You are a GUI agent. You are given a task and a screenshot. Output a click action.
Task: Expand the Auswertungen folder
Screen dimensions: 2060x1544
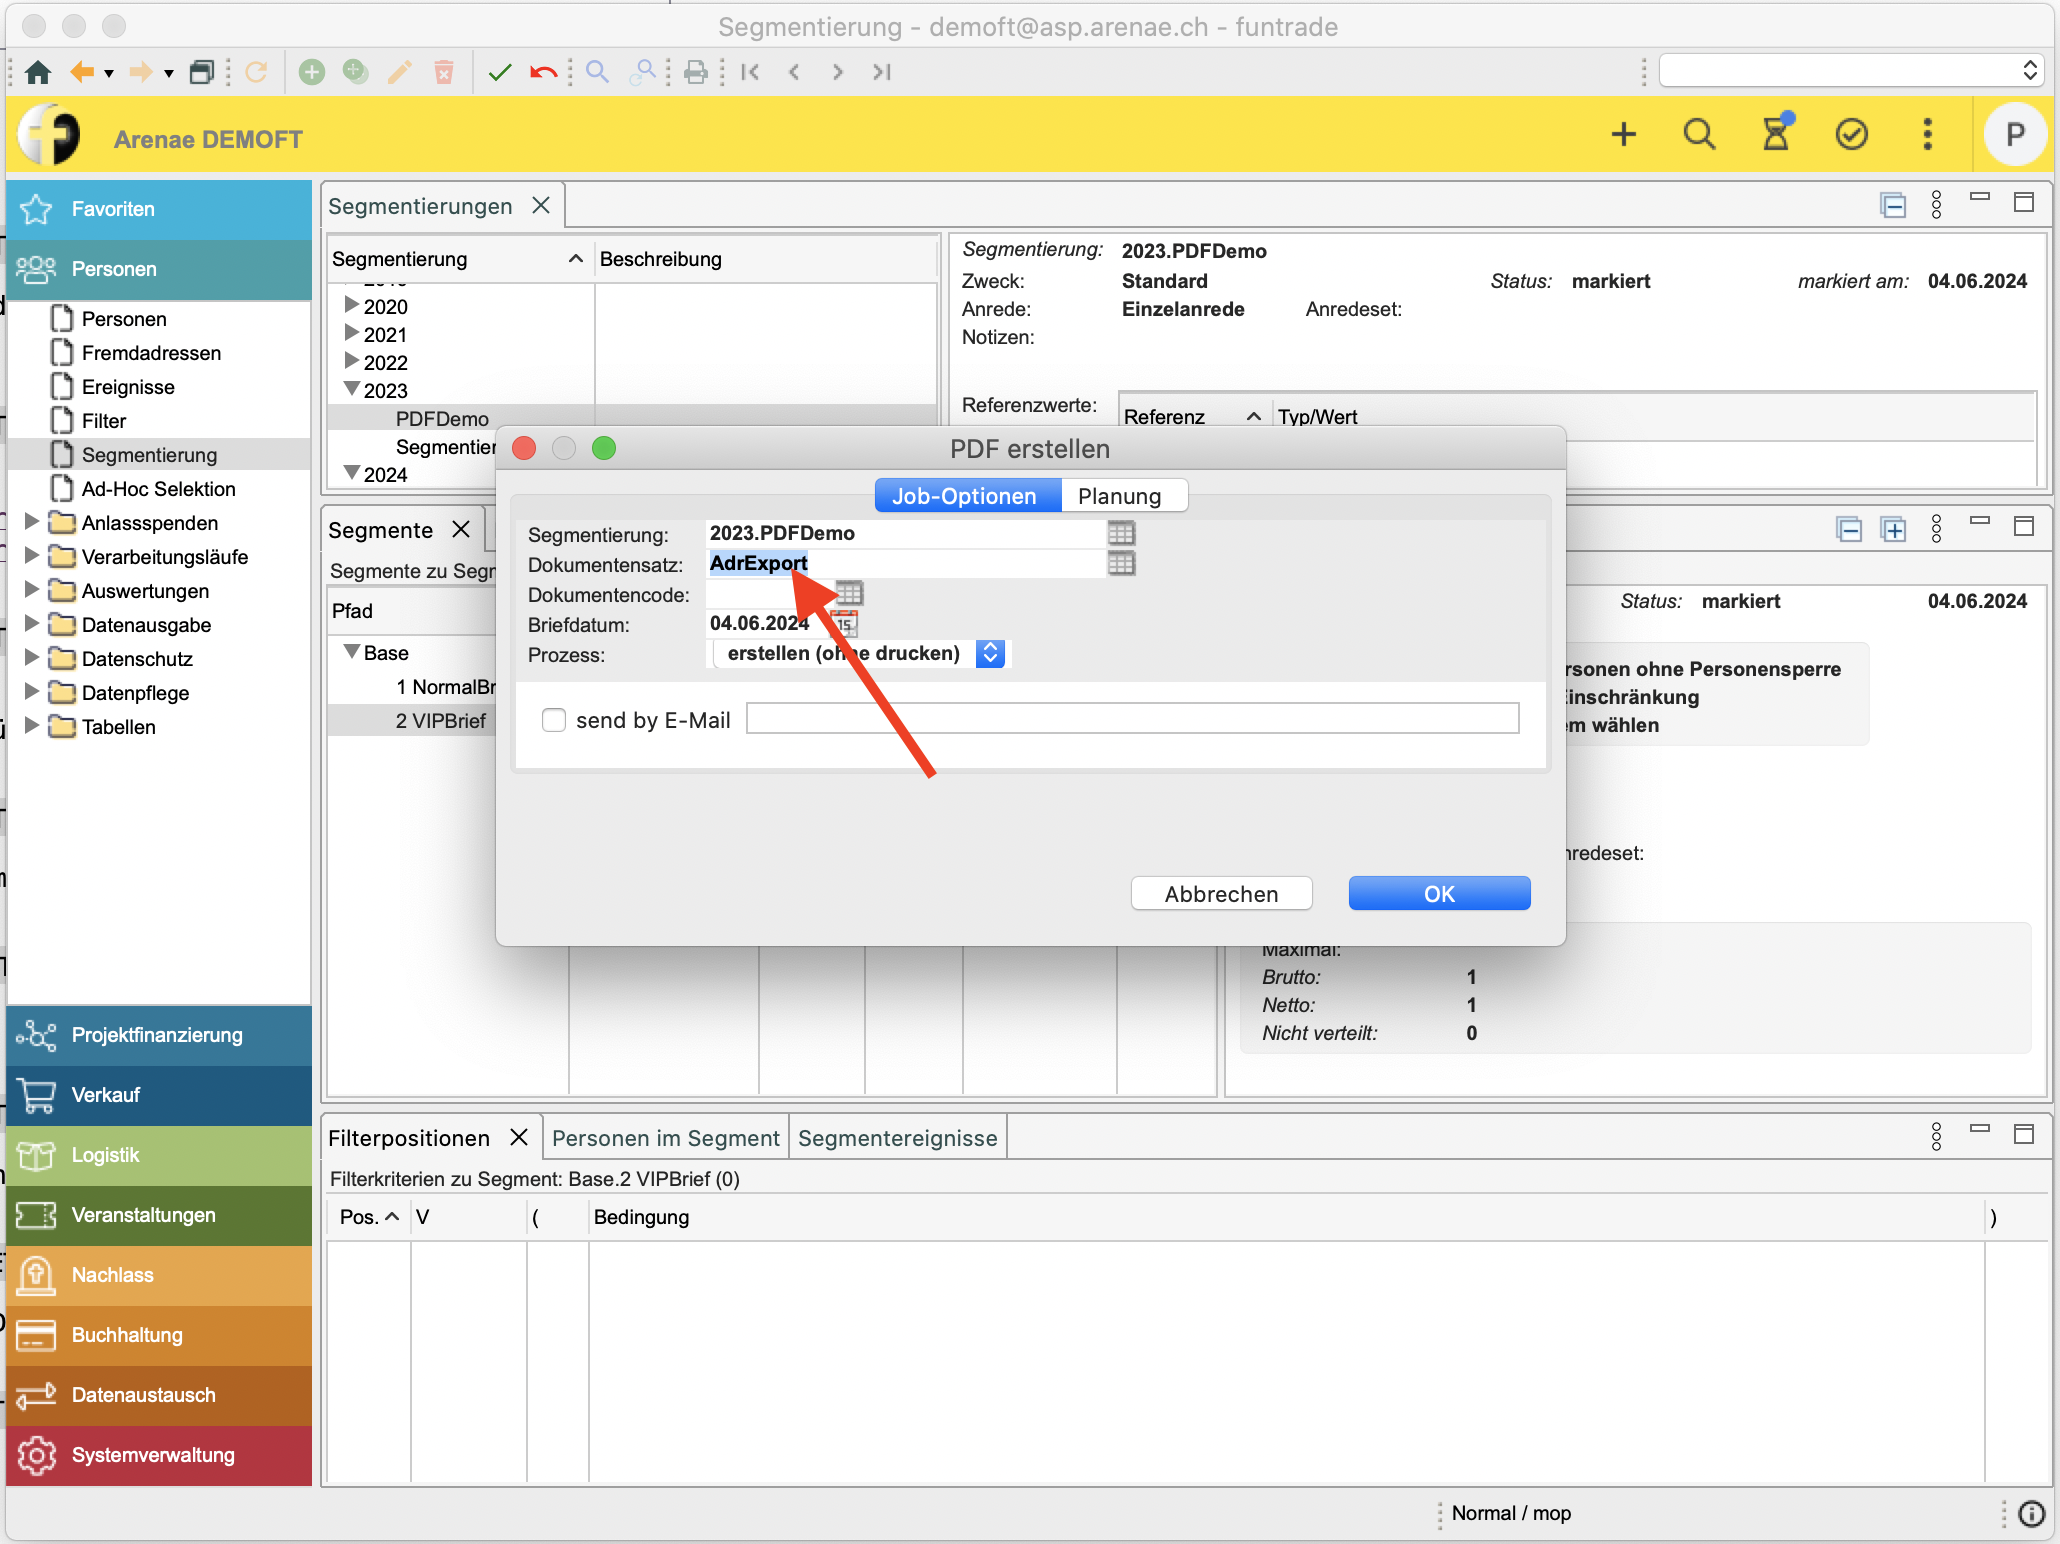coord(31,590)
